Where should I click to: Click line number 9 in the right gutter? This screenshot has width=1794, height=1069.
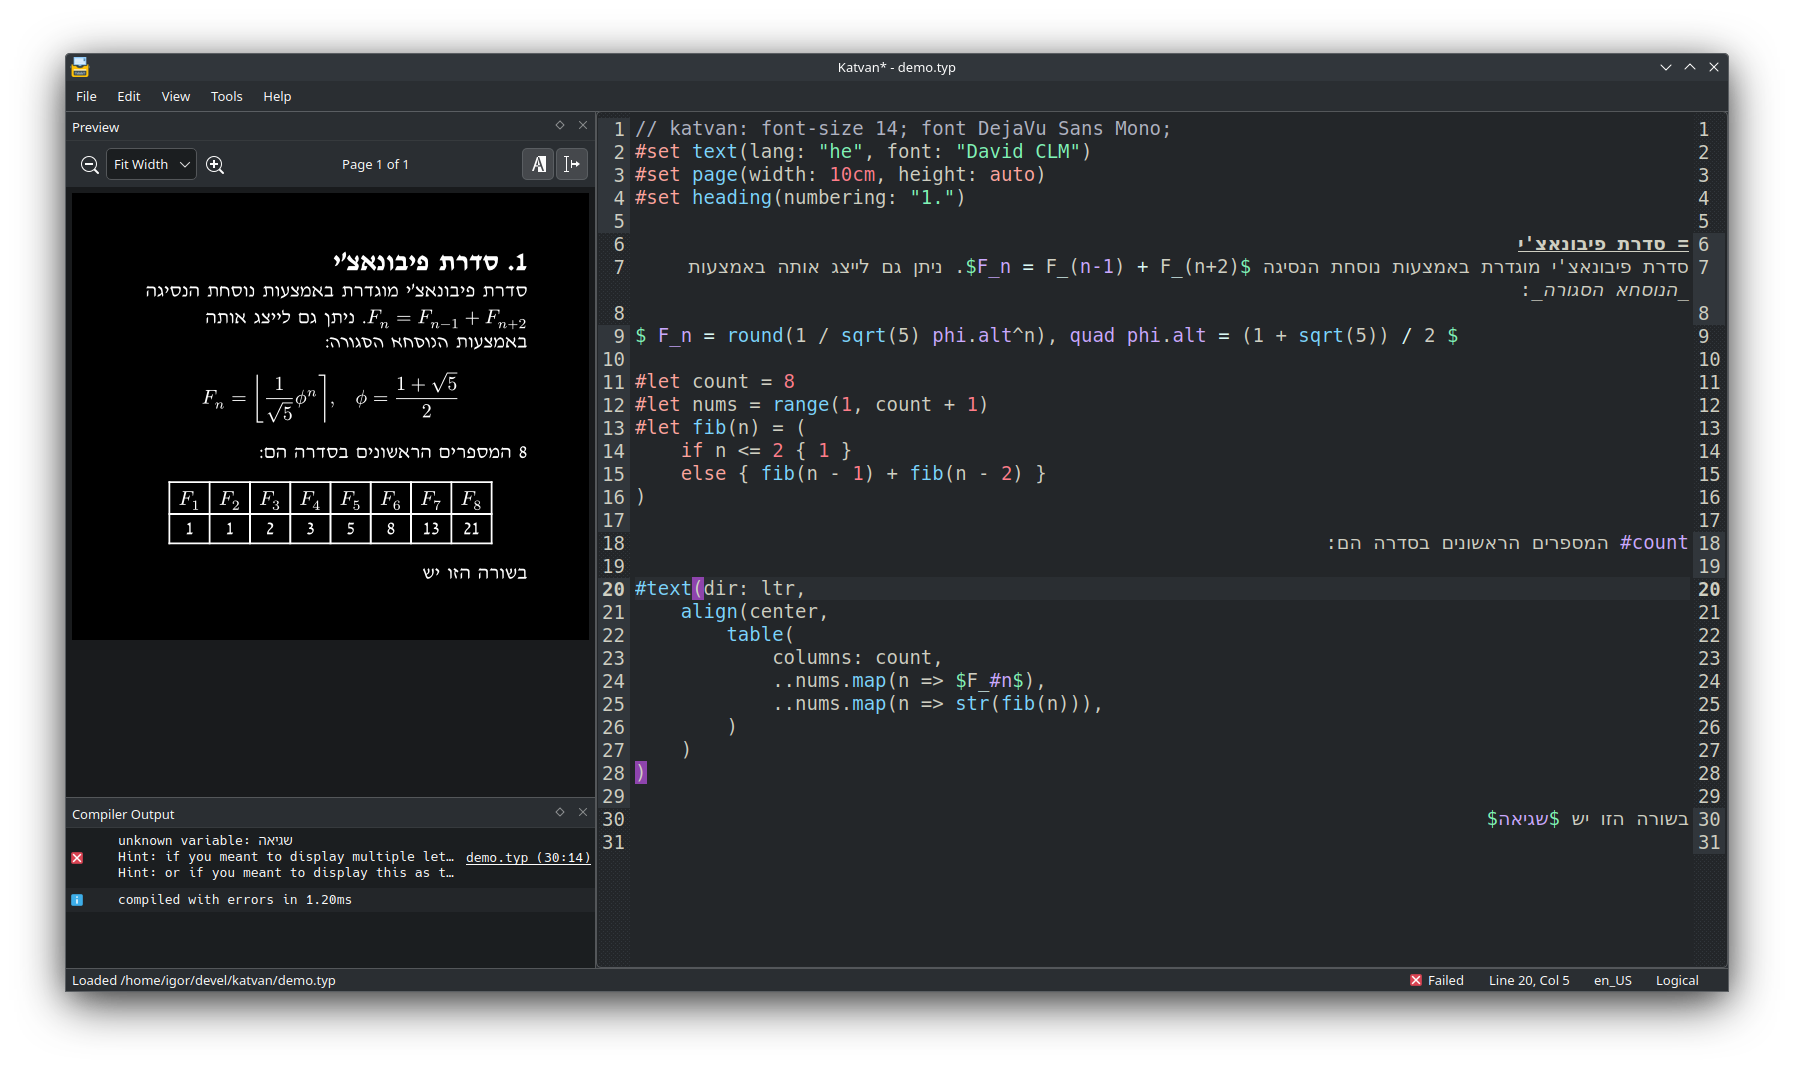click(x=1703, y=336)
